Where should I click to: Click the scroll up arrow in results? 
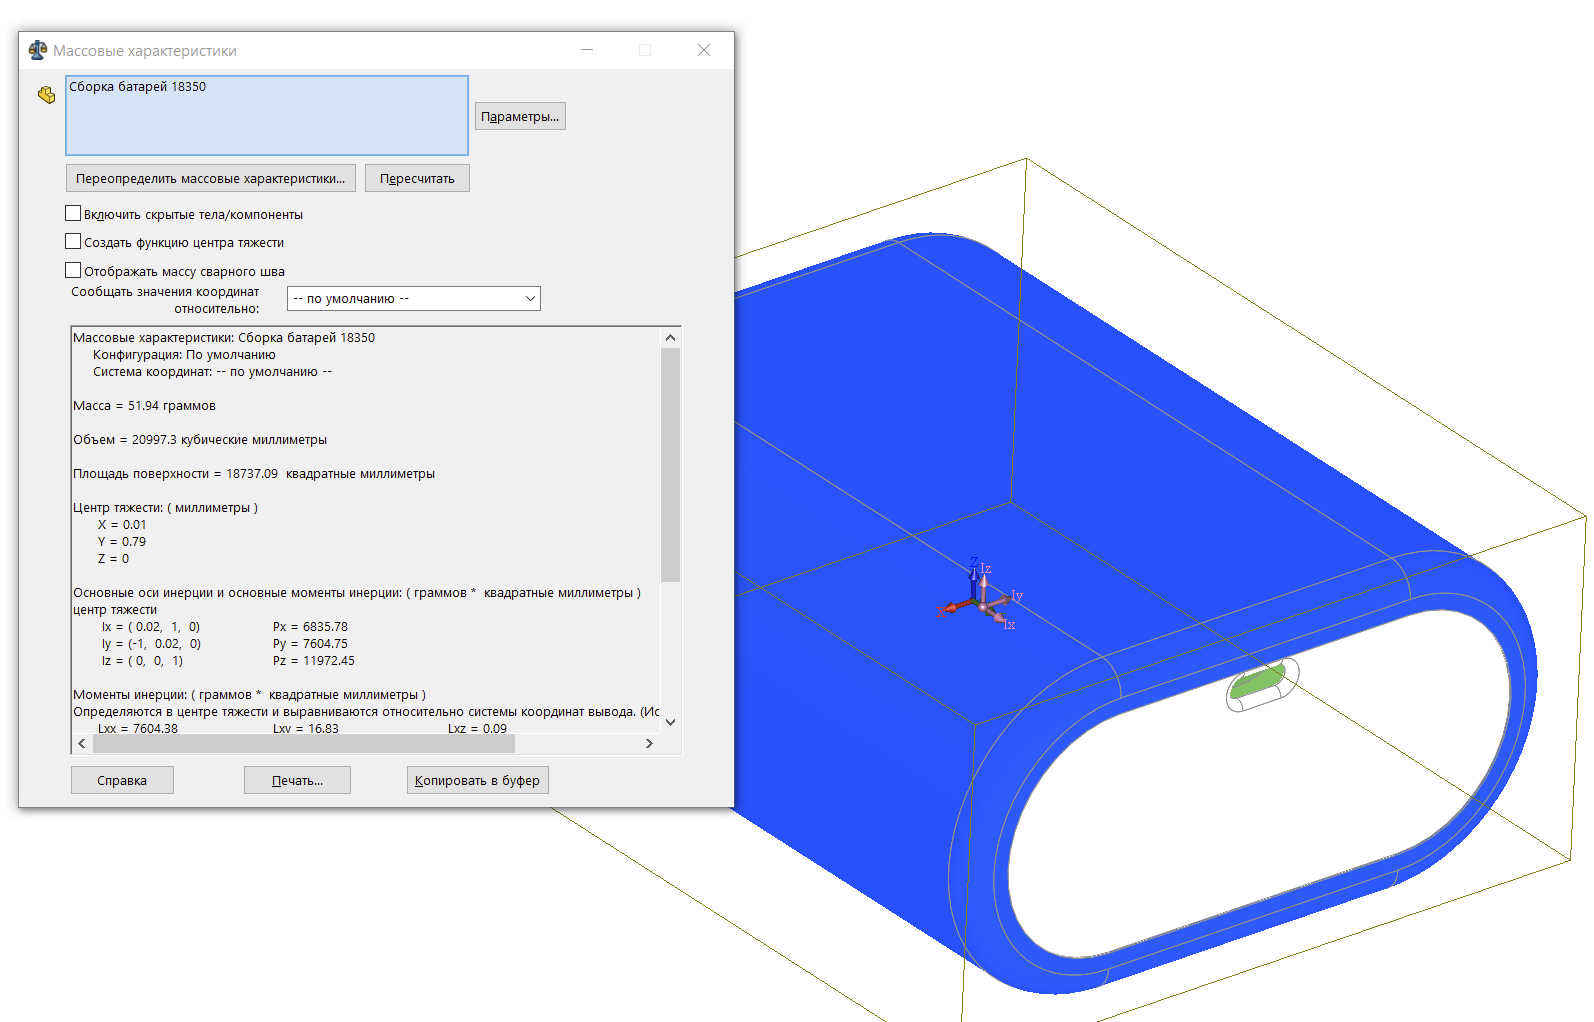pyautogui.click(x=670, y=338)
